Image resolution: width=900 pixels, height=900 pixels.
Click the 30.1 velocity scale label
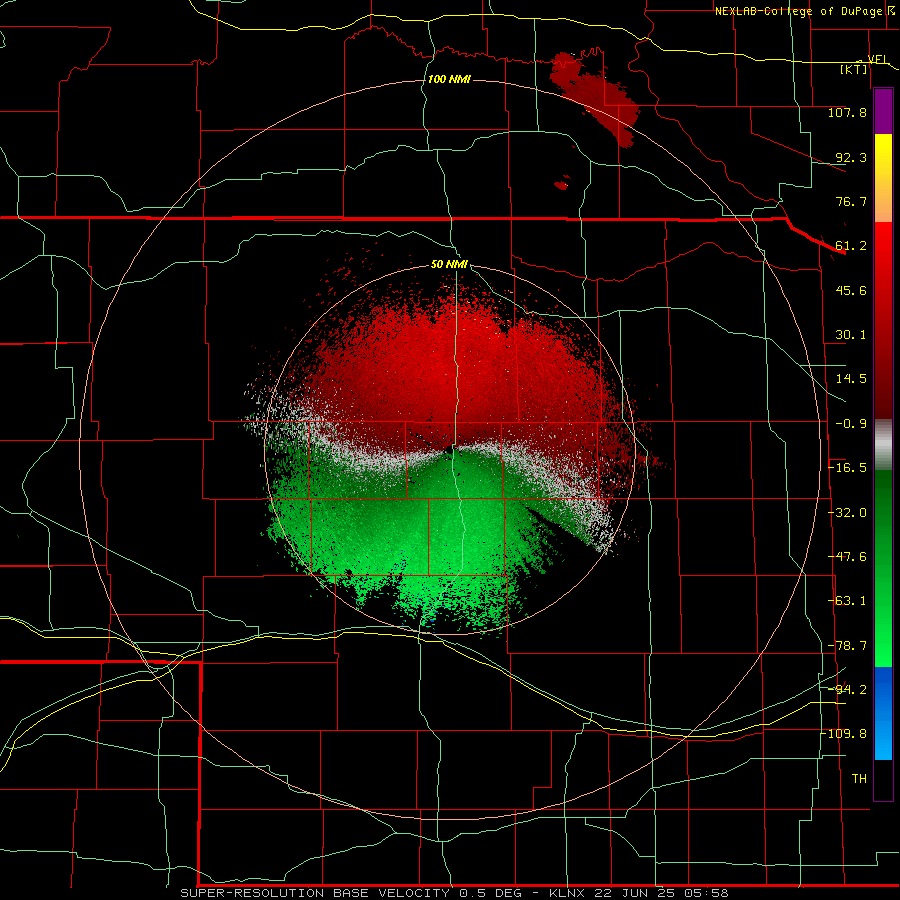(851, 335)
